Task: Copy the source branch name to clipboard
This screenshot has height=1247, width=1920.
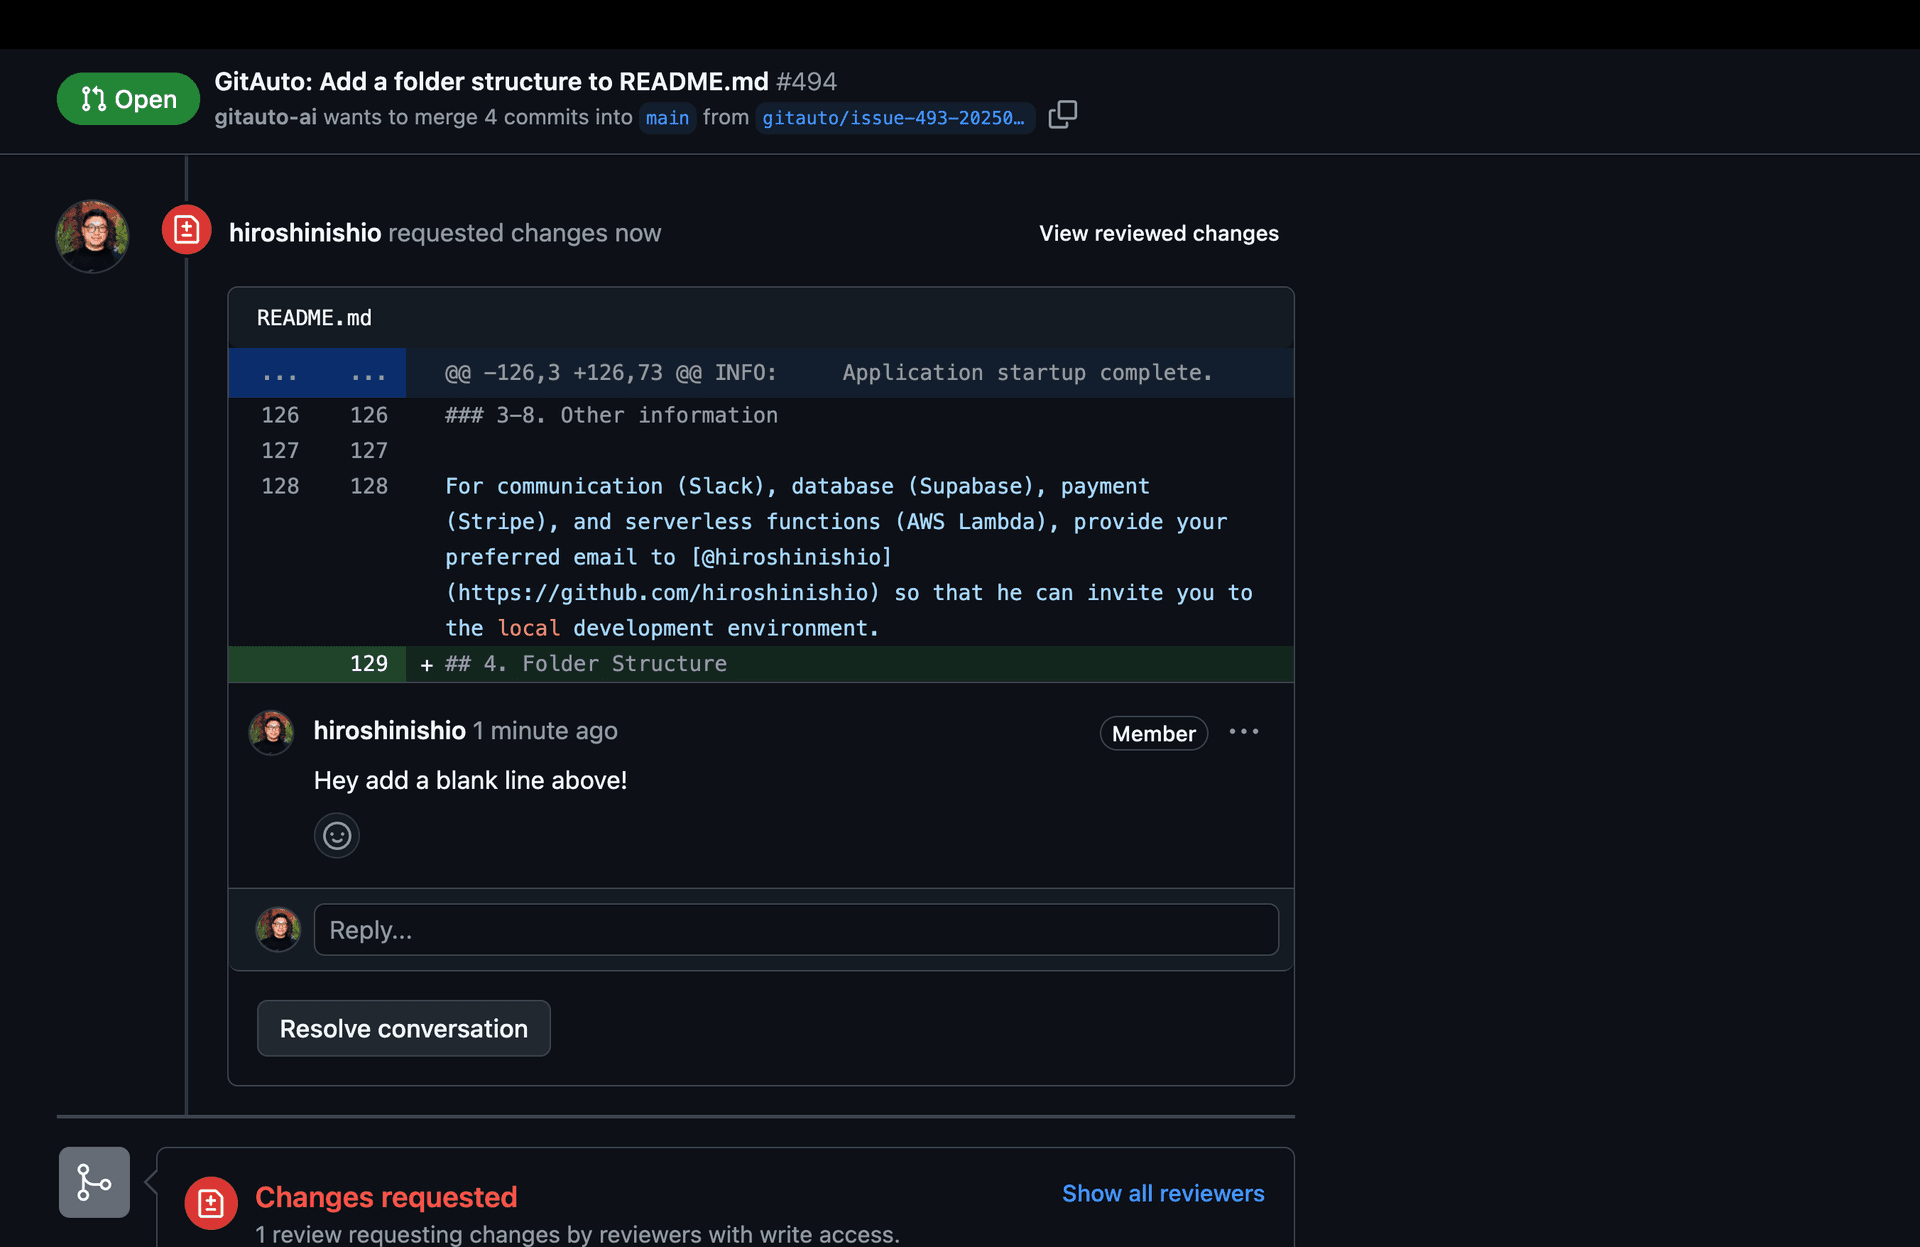Action: pos(1062,115)
